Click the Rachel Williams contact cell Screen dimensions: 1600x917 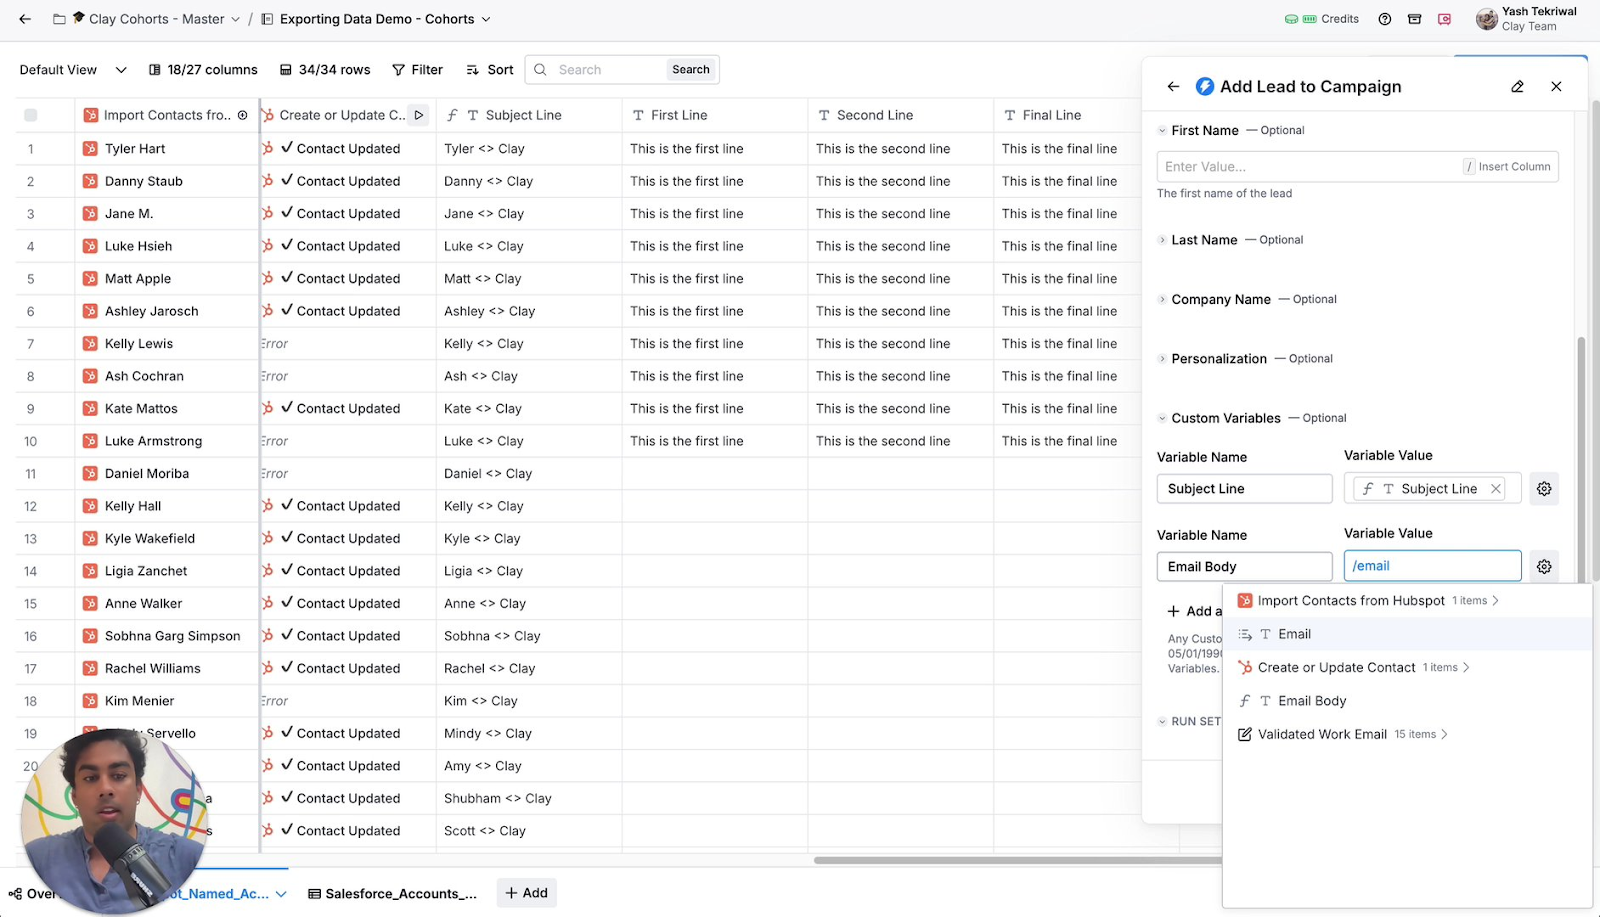167,669
